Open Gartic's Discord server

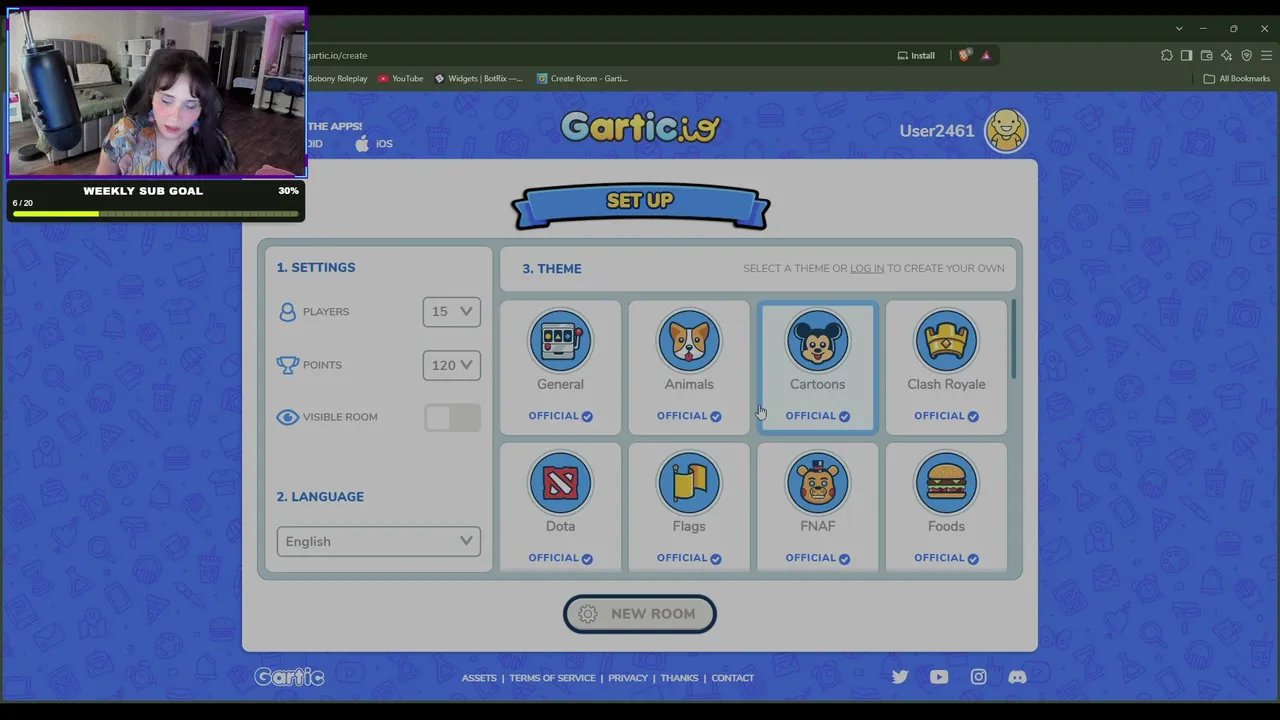click(x=1017, y=677)
